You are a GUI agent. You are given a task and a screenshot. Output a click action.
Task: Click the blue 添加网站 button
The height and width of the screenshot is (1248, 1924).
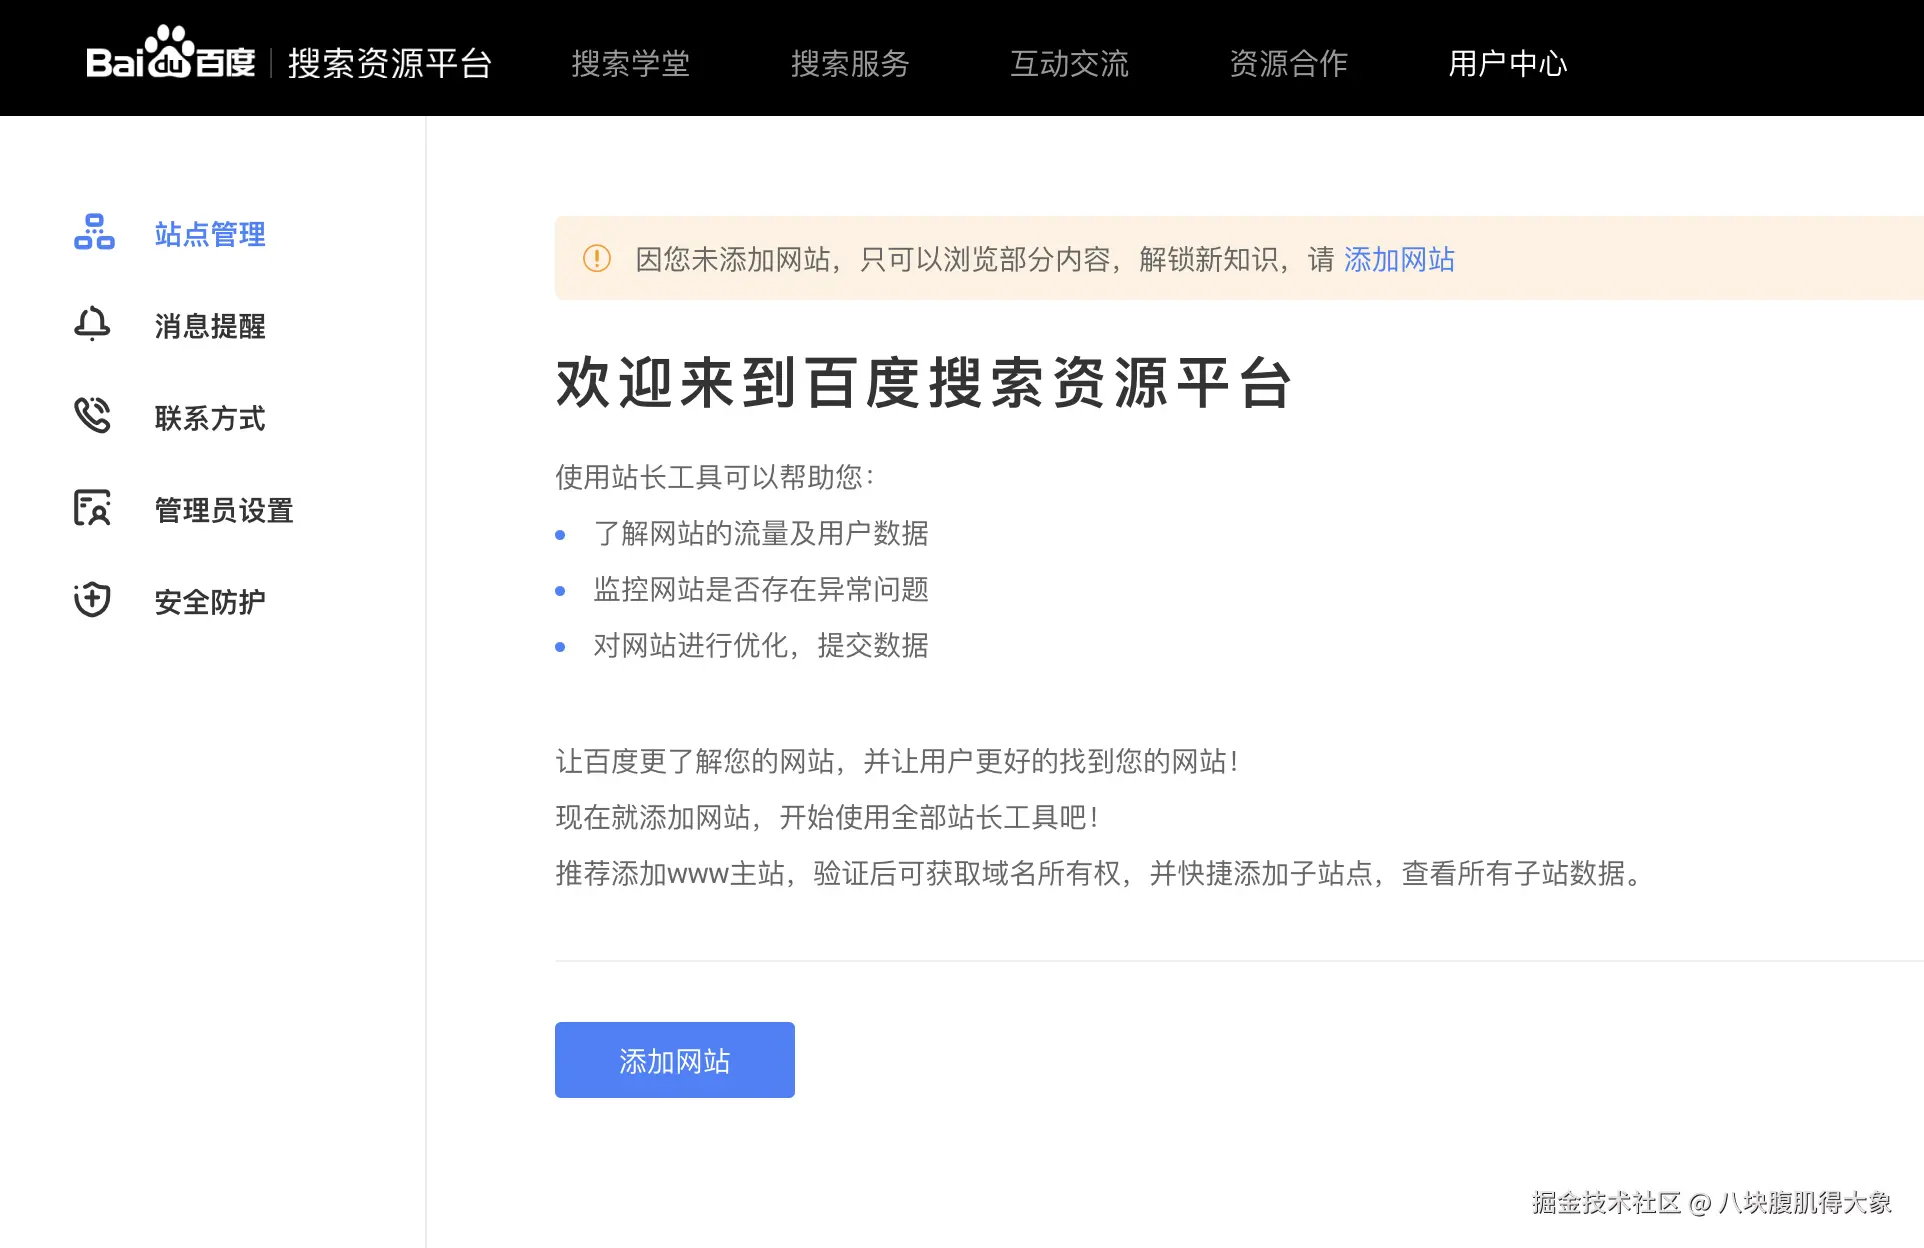pos(675,1060)
